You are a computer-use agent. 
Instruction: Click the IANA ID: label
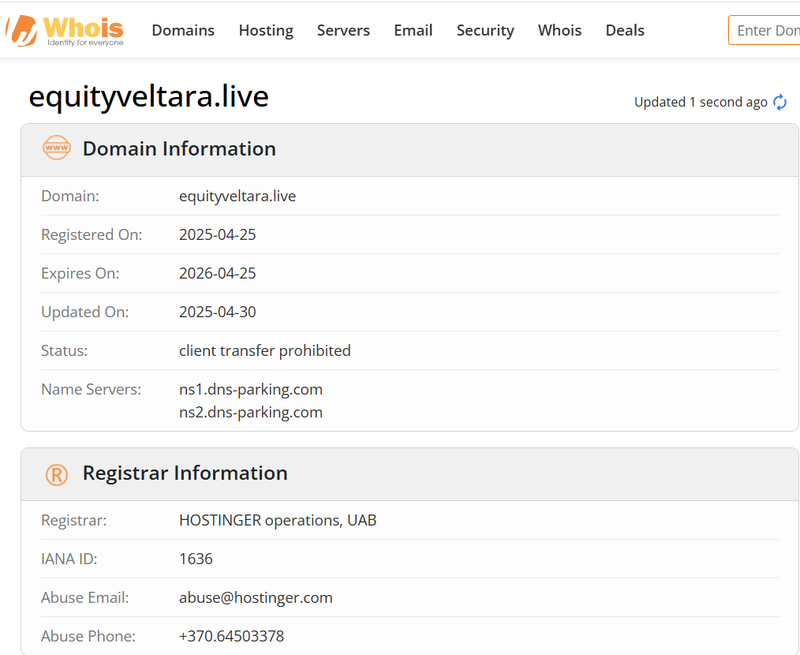pyautogui.click(x=69, y=559)
